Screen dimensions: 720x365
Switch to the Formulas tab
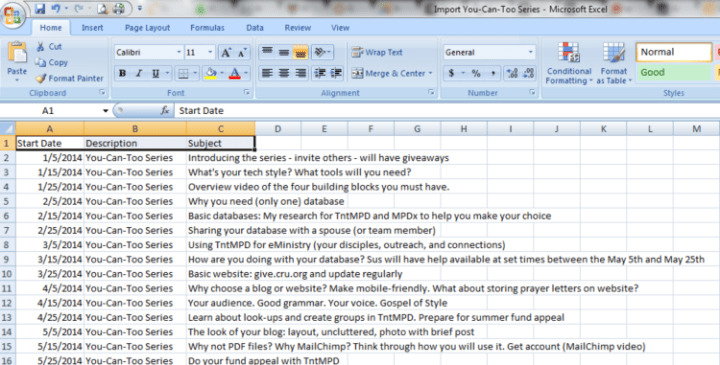pyautogui.click(x=208, y=28)
